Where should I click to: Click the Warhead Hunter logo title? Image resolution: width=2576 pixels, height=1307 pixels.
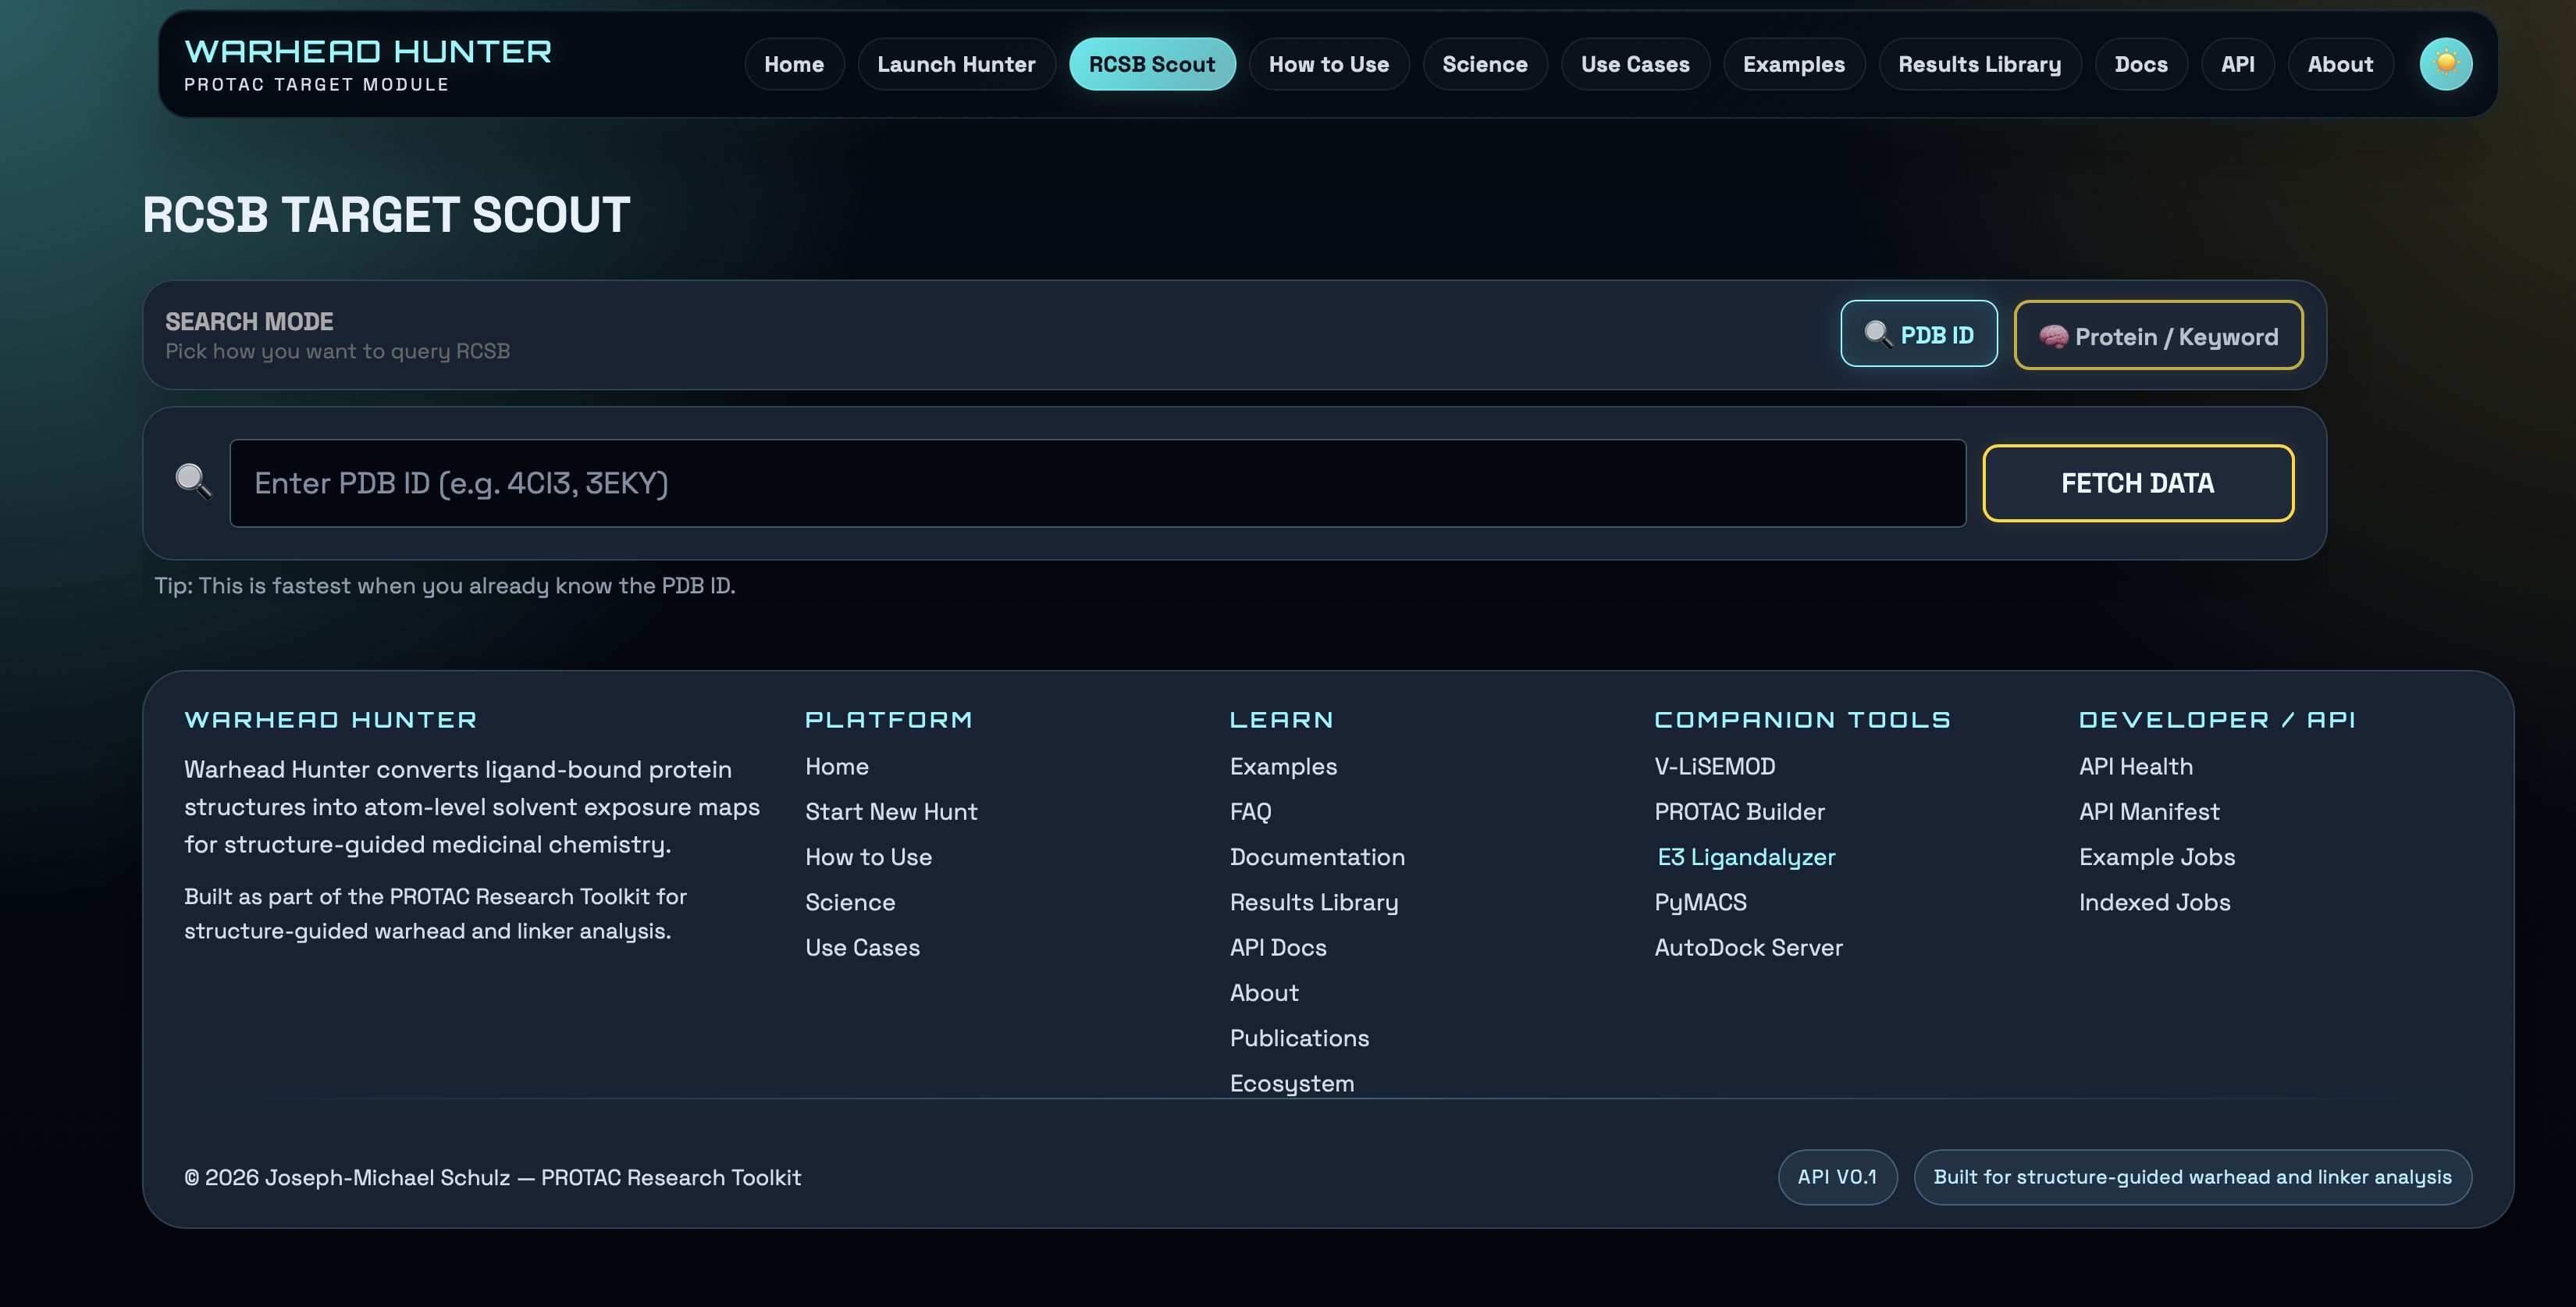pyautogui.click(x=368, y=51)
